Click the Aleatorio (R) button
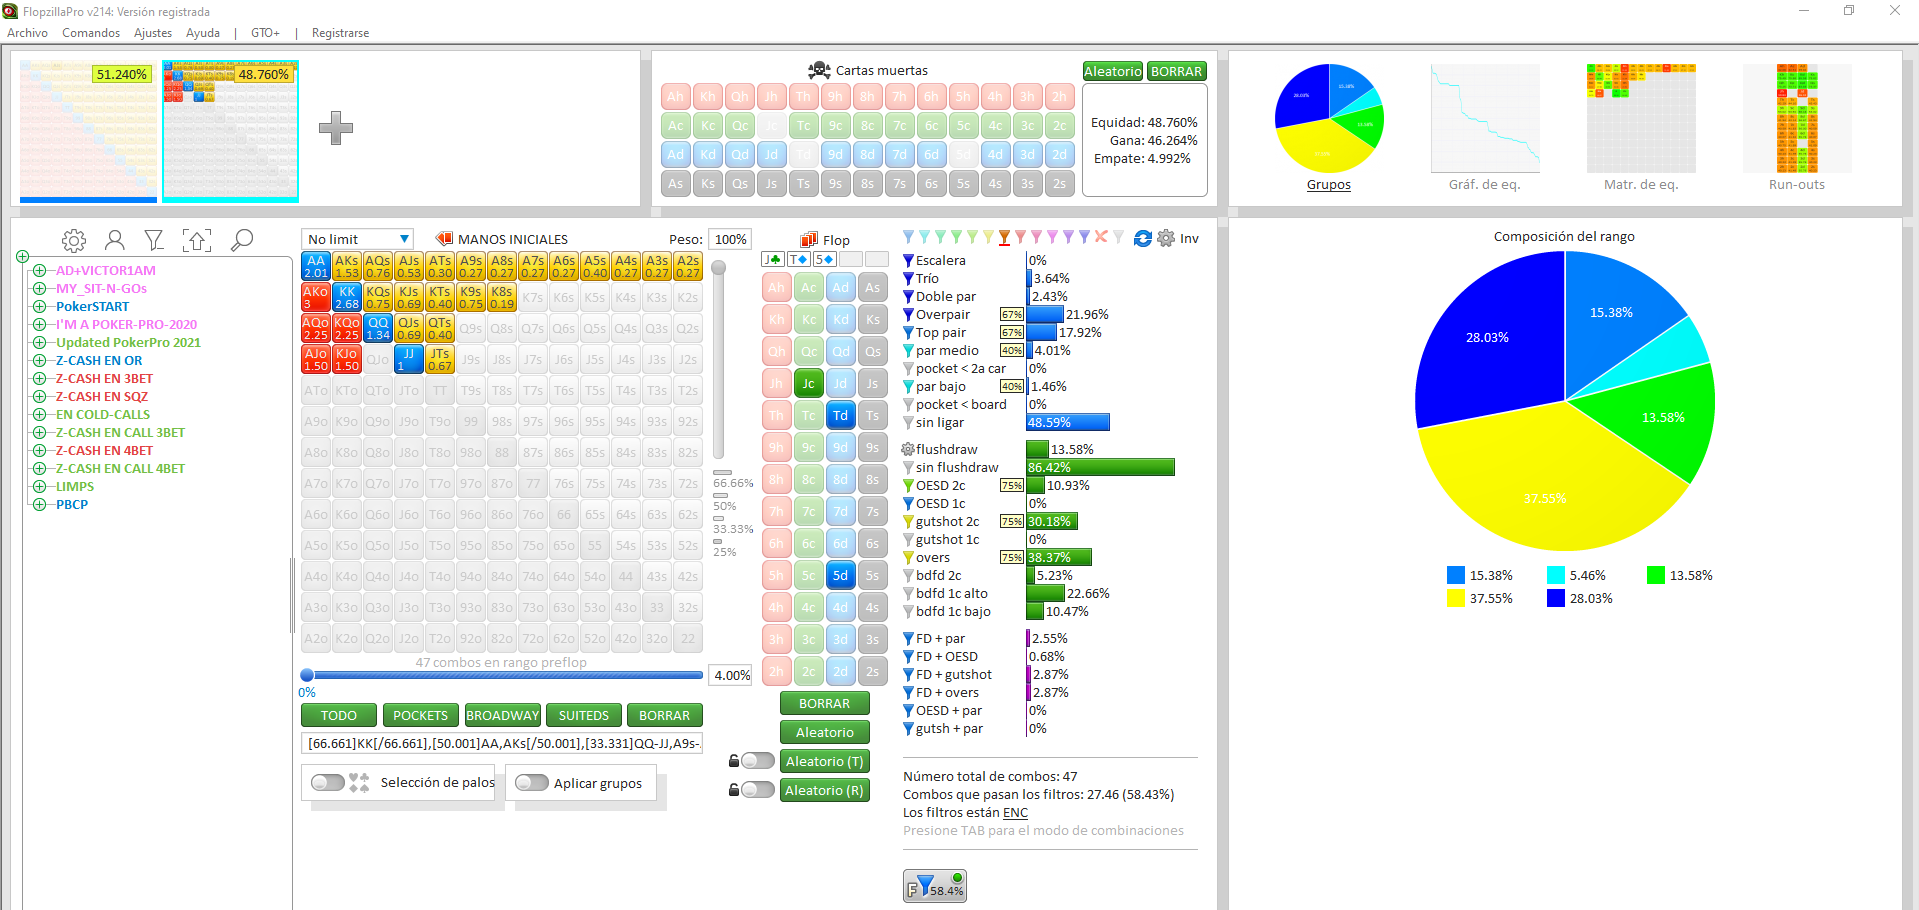 coord(824,790)
